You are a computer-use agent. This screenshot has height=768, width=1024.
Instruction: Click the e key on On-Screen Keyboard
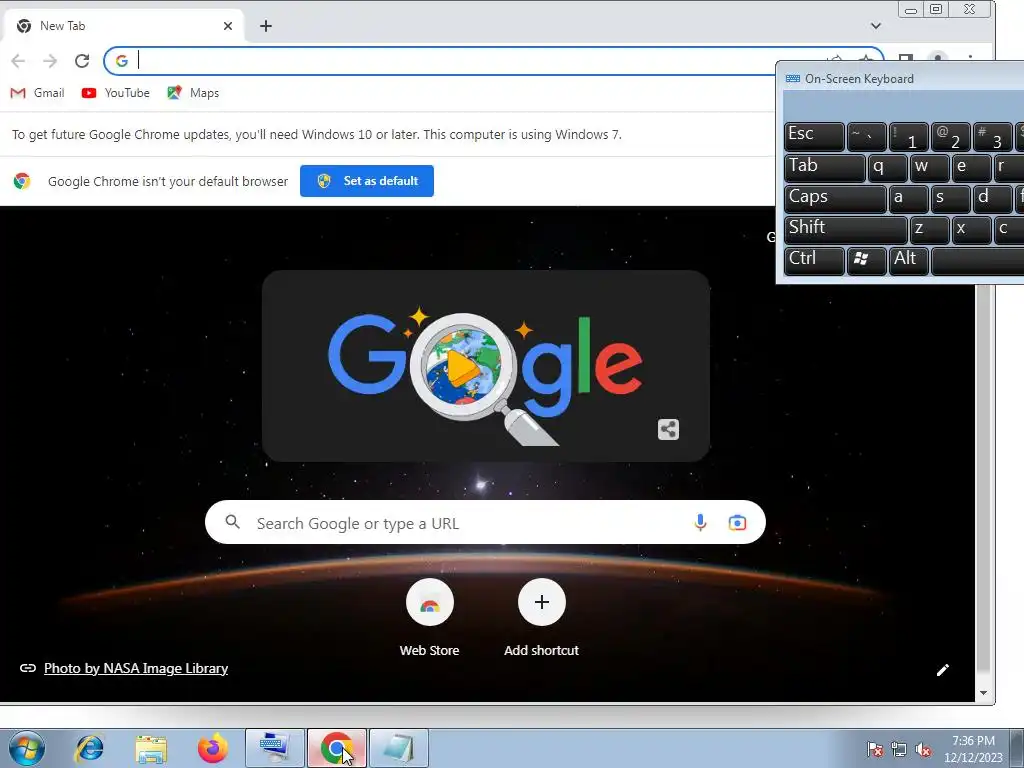pos(970,168)
